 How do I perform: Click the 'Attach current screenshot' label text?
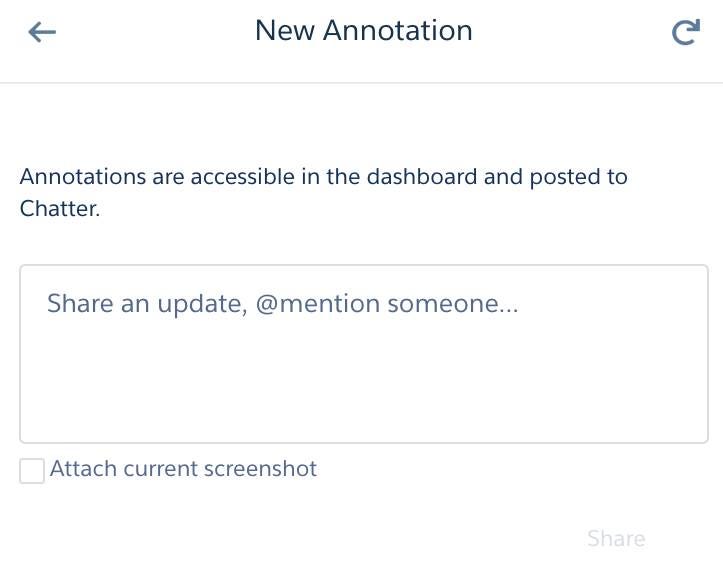[x=183, y=469]
